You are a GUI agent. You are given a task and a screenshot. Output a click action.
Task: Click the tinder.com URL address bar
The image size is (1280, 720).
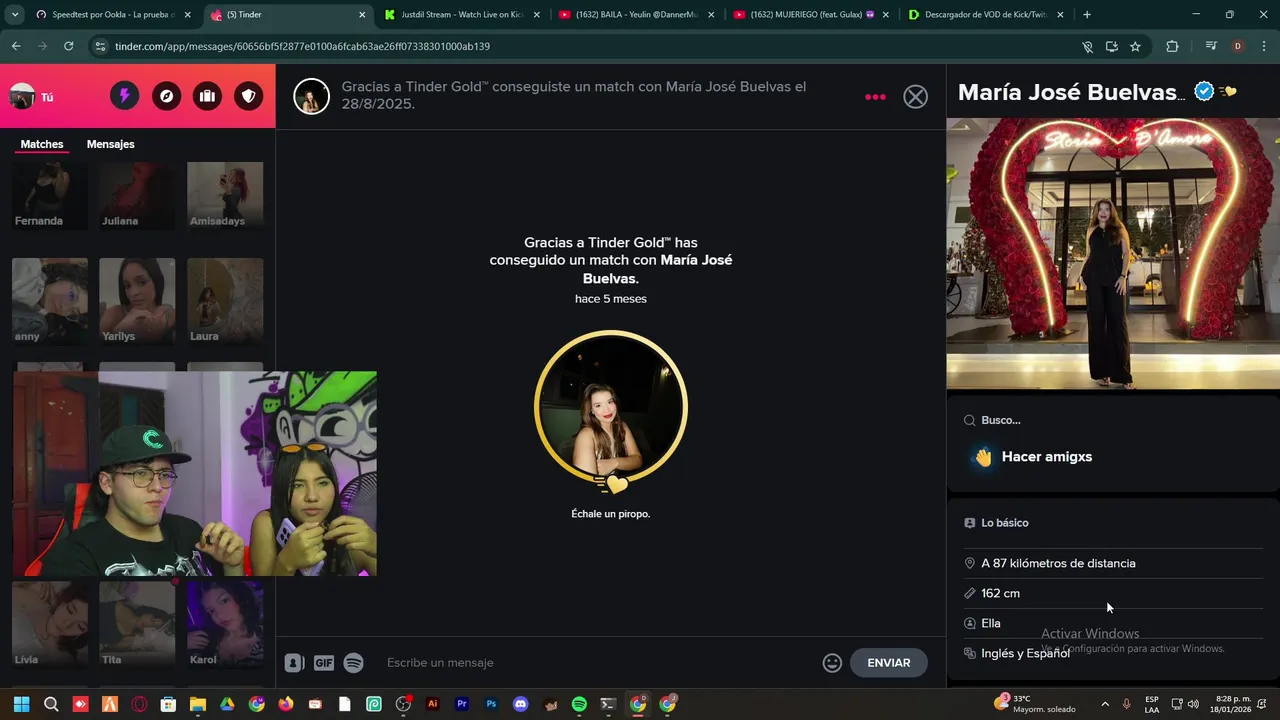point(590,46)
